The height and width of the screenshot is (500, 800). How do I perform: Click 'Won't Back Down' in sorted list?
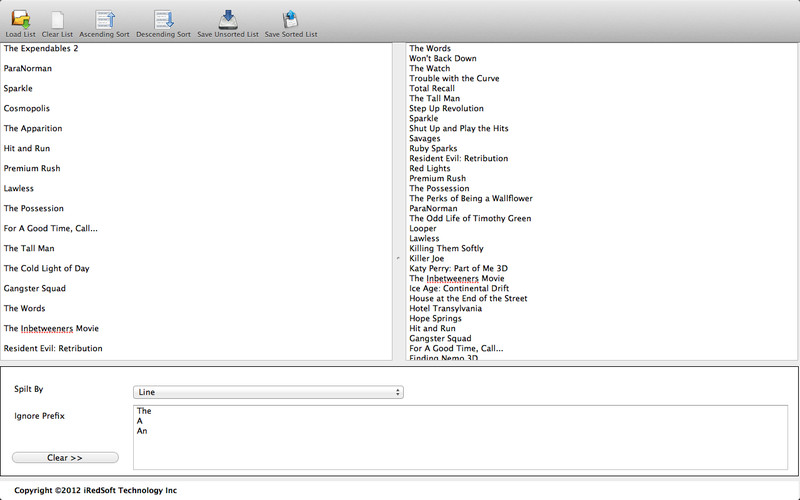(x=443, y=58)
